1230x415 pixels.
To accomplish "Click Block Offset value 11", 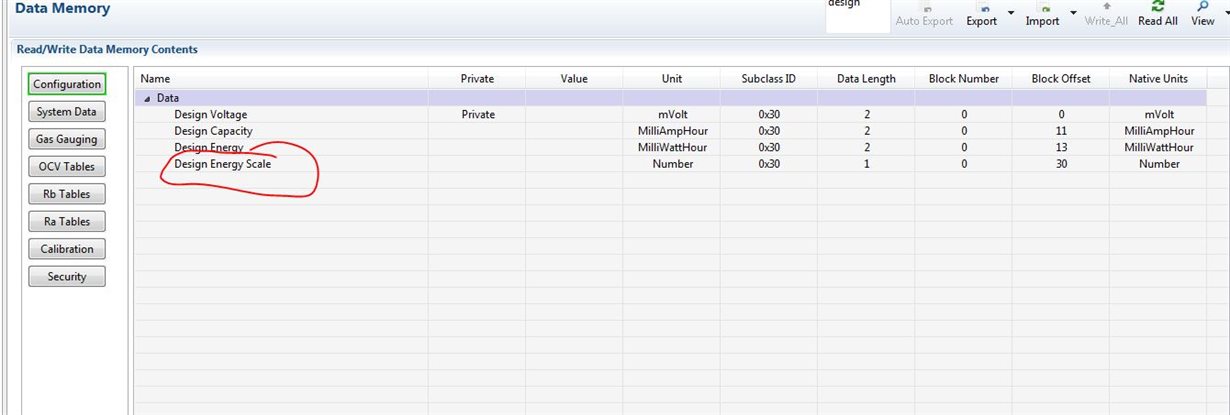I will tap(1061, 131).
